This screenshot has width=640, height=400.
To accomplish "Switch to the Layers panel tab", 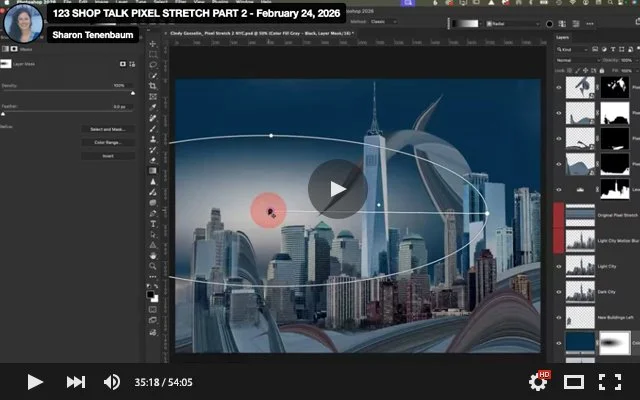I will point(562,37).
